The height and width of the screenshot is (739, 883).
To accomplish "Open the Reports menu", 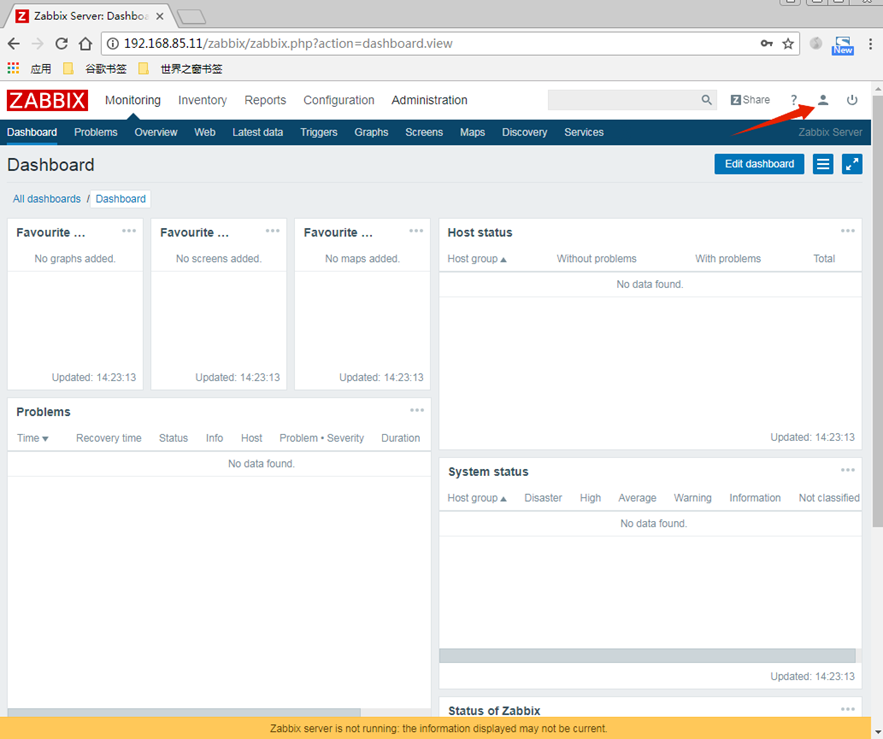I will pos(265,100).
